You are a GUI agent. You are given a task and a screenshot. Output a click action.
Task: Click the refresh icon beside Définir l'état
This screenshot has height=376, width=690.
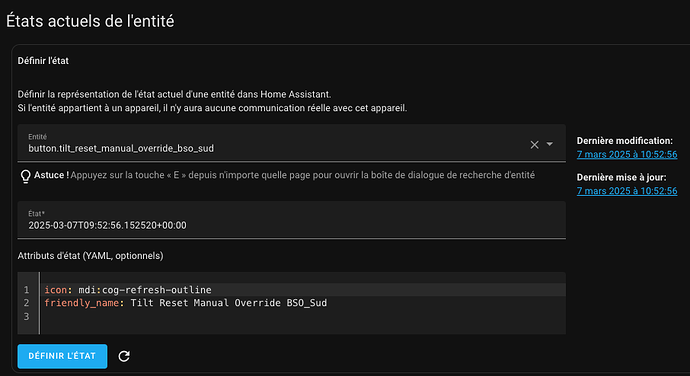coord(124,356)
